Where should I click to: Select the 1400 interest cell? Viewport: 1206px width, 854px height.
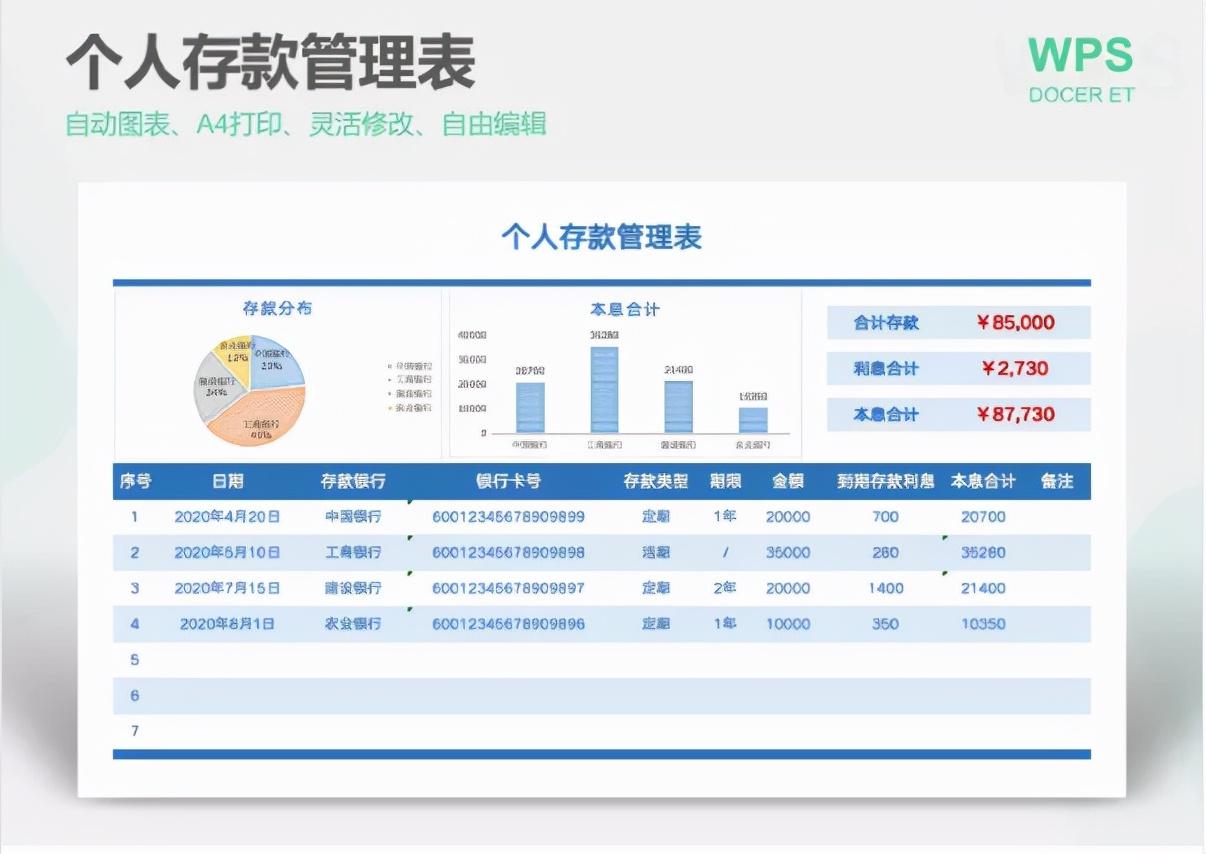pos(885,588)
